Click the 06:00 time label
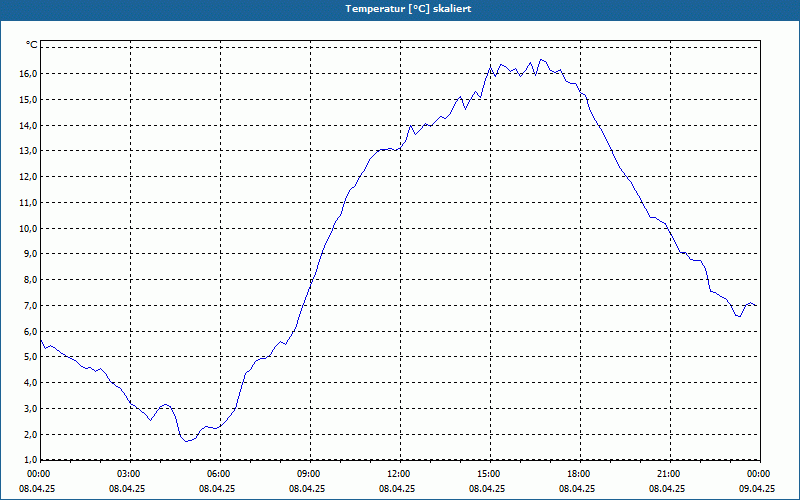 217,474
